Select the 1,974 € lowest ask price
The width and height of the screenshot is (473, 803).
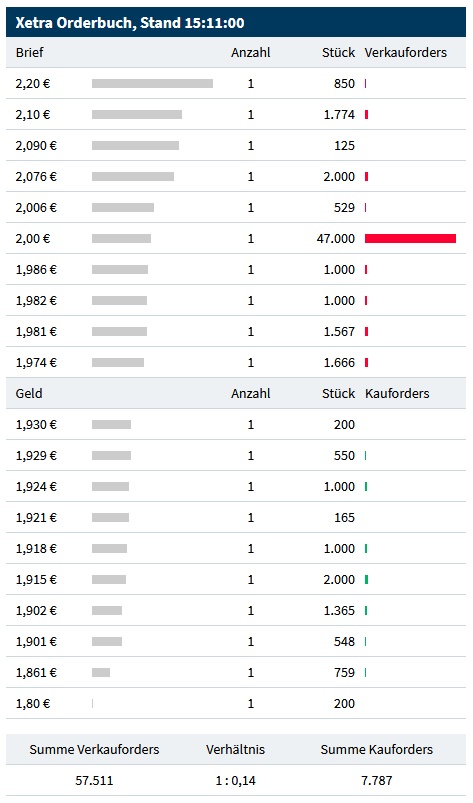click(x=36, y=363)
